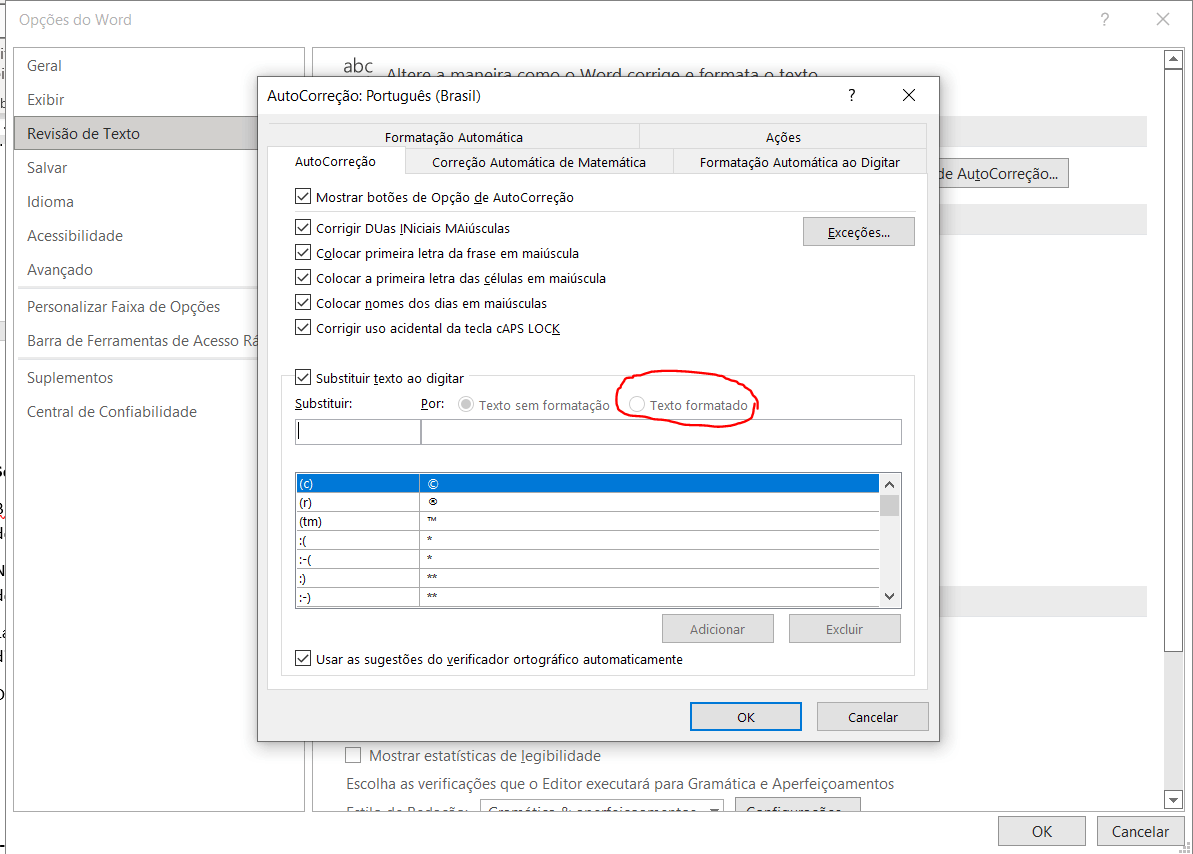The image size is (1193, 854).
Task: Confirm AutoCorreção dialog with OK
Action: tap(746, 717)
